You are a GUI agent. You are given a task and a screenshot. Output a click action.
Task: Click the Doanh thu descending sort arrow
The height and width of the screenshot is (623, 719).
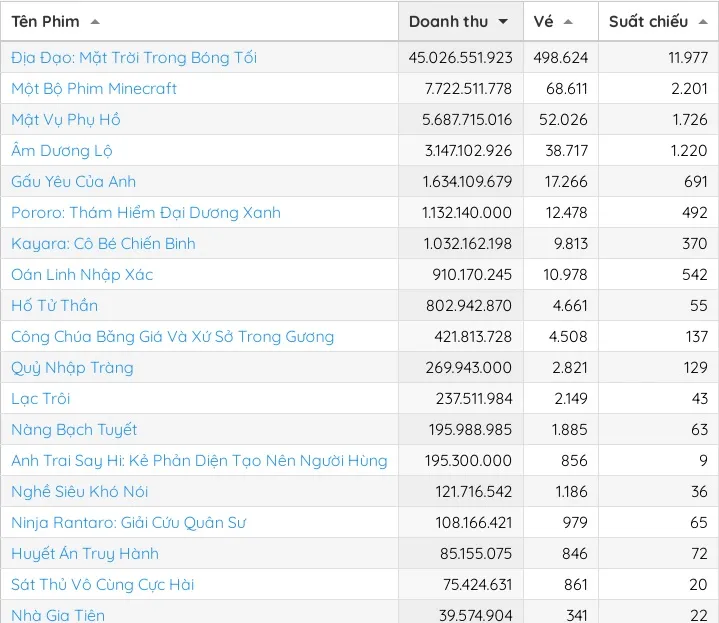pos(503,22)
